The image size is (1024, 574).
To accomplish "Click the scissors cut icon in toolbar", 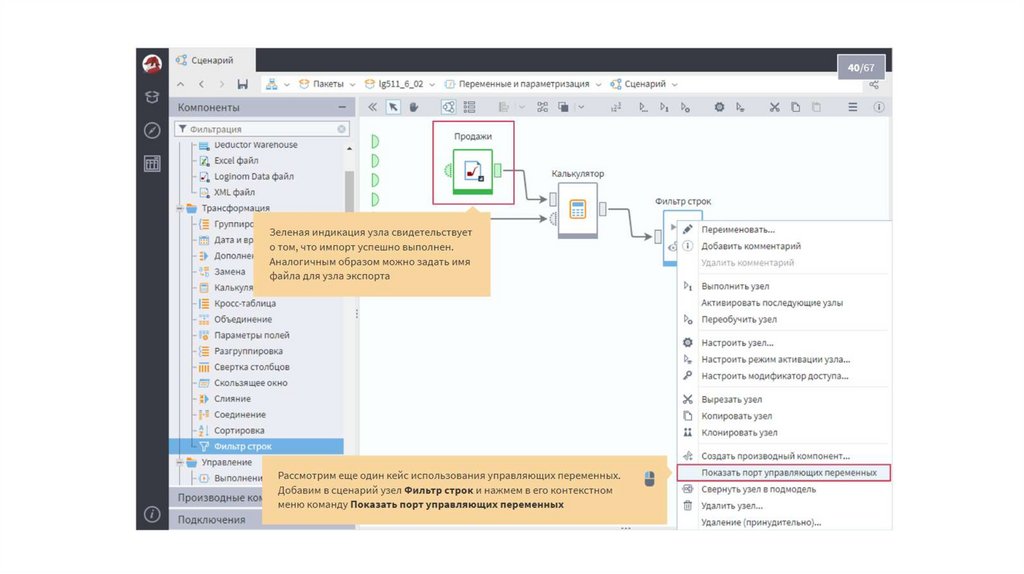I will [x=774, y=107].
